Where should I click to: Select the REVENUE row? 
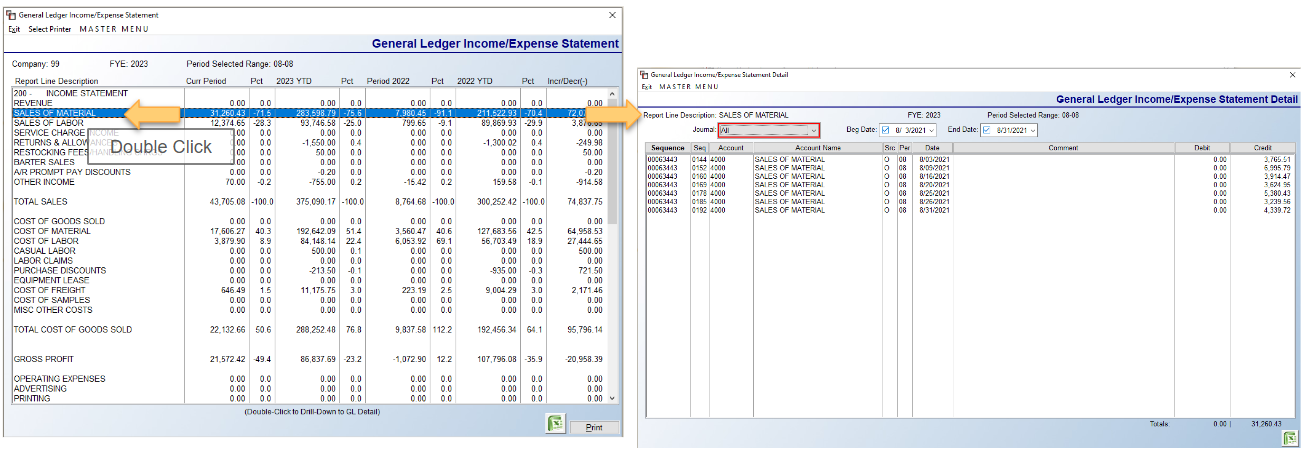tap(310, 103)
